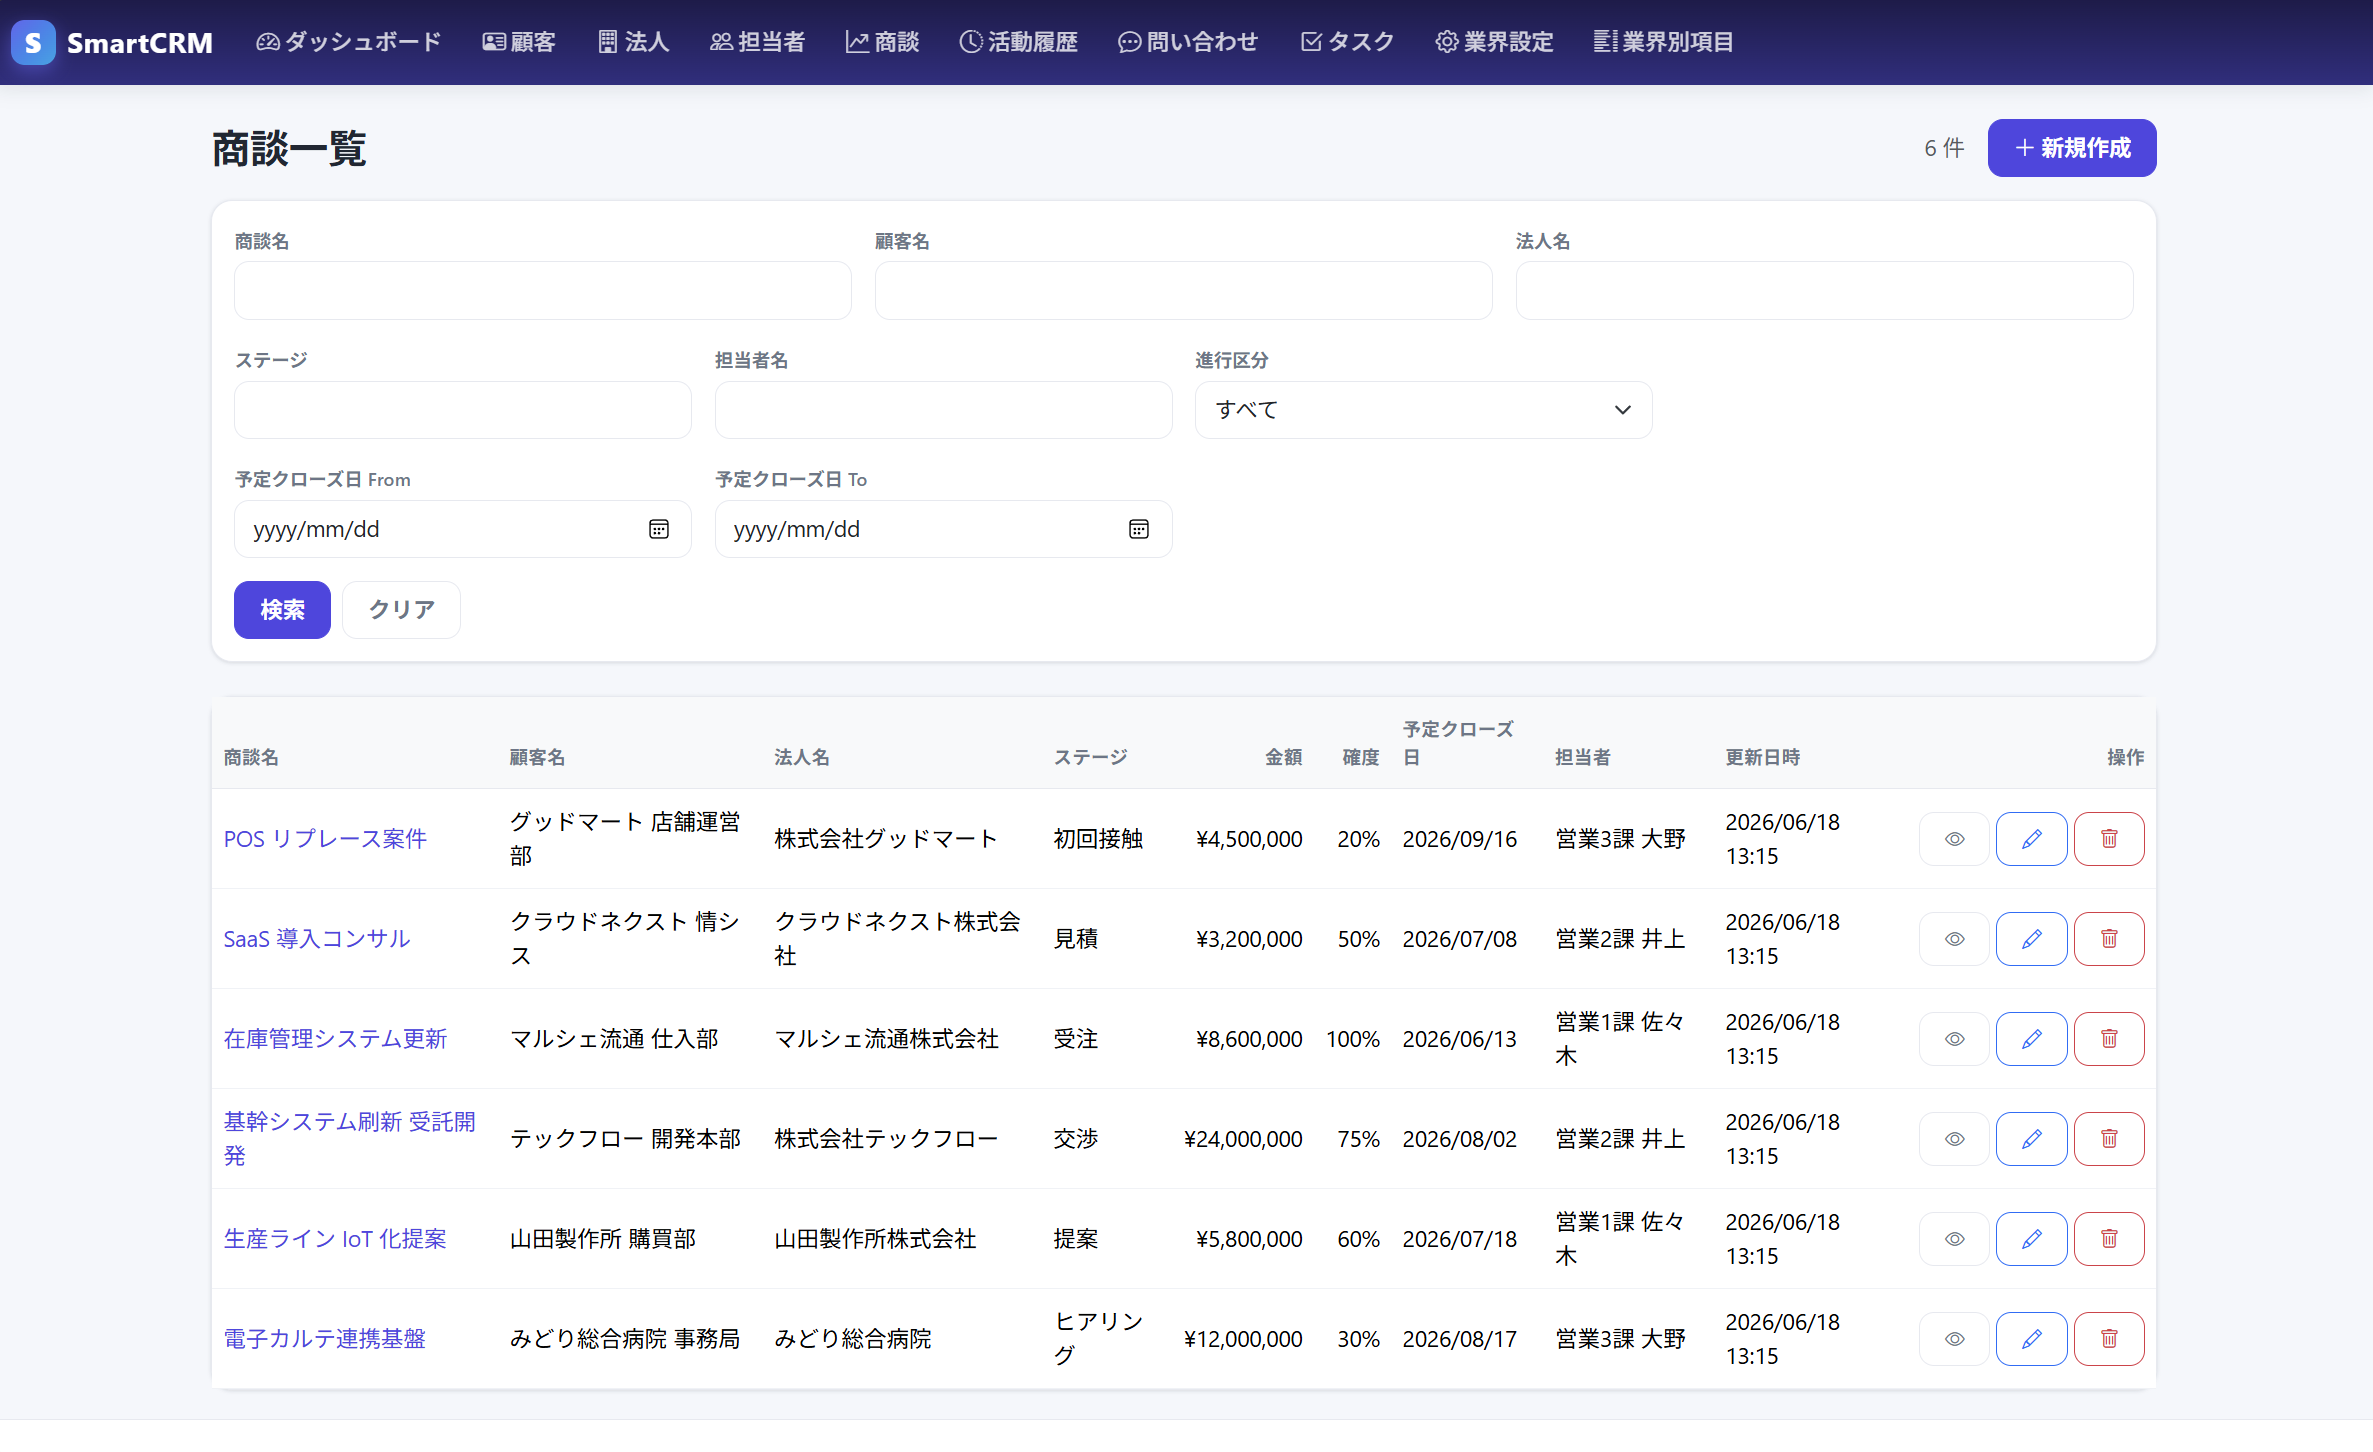Click the SmartCRM logo icon
The image size is (2373, 1452).
(33, 42)
